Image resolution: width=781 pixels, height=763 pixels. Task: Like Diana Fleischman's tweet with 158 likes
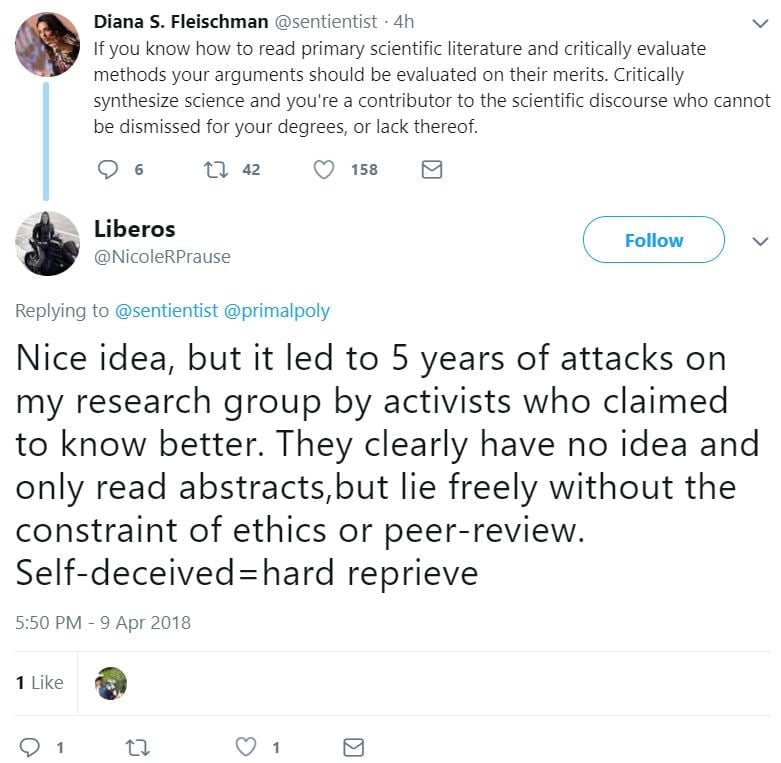[x=324, y=170]
